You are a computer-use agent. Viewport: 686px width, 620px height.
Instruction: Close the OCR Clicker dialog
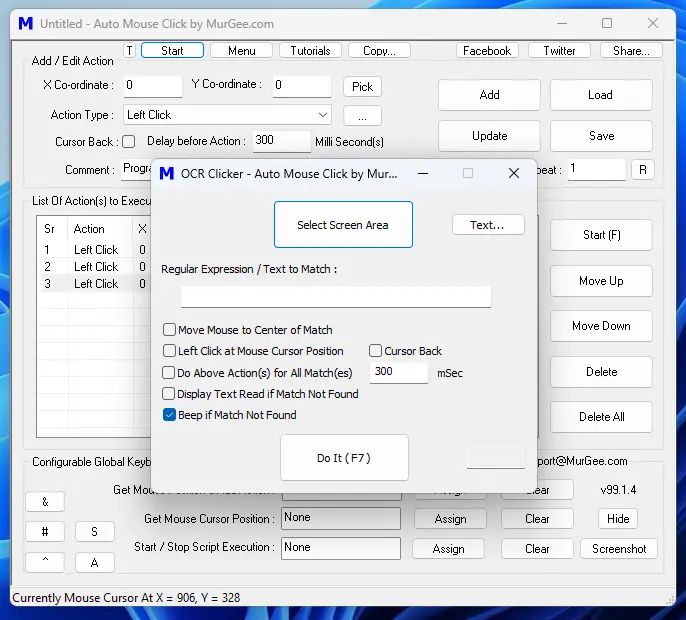(x=514, y=174)
